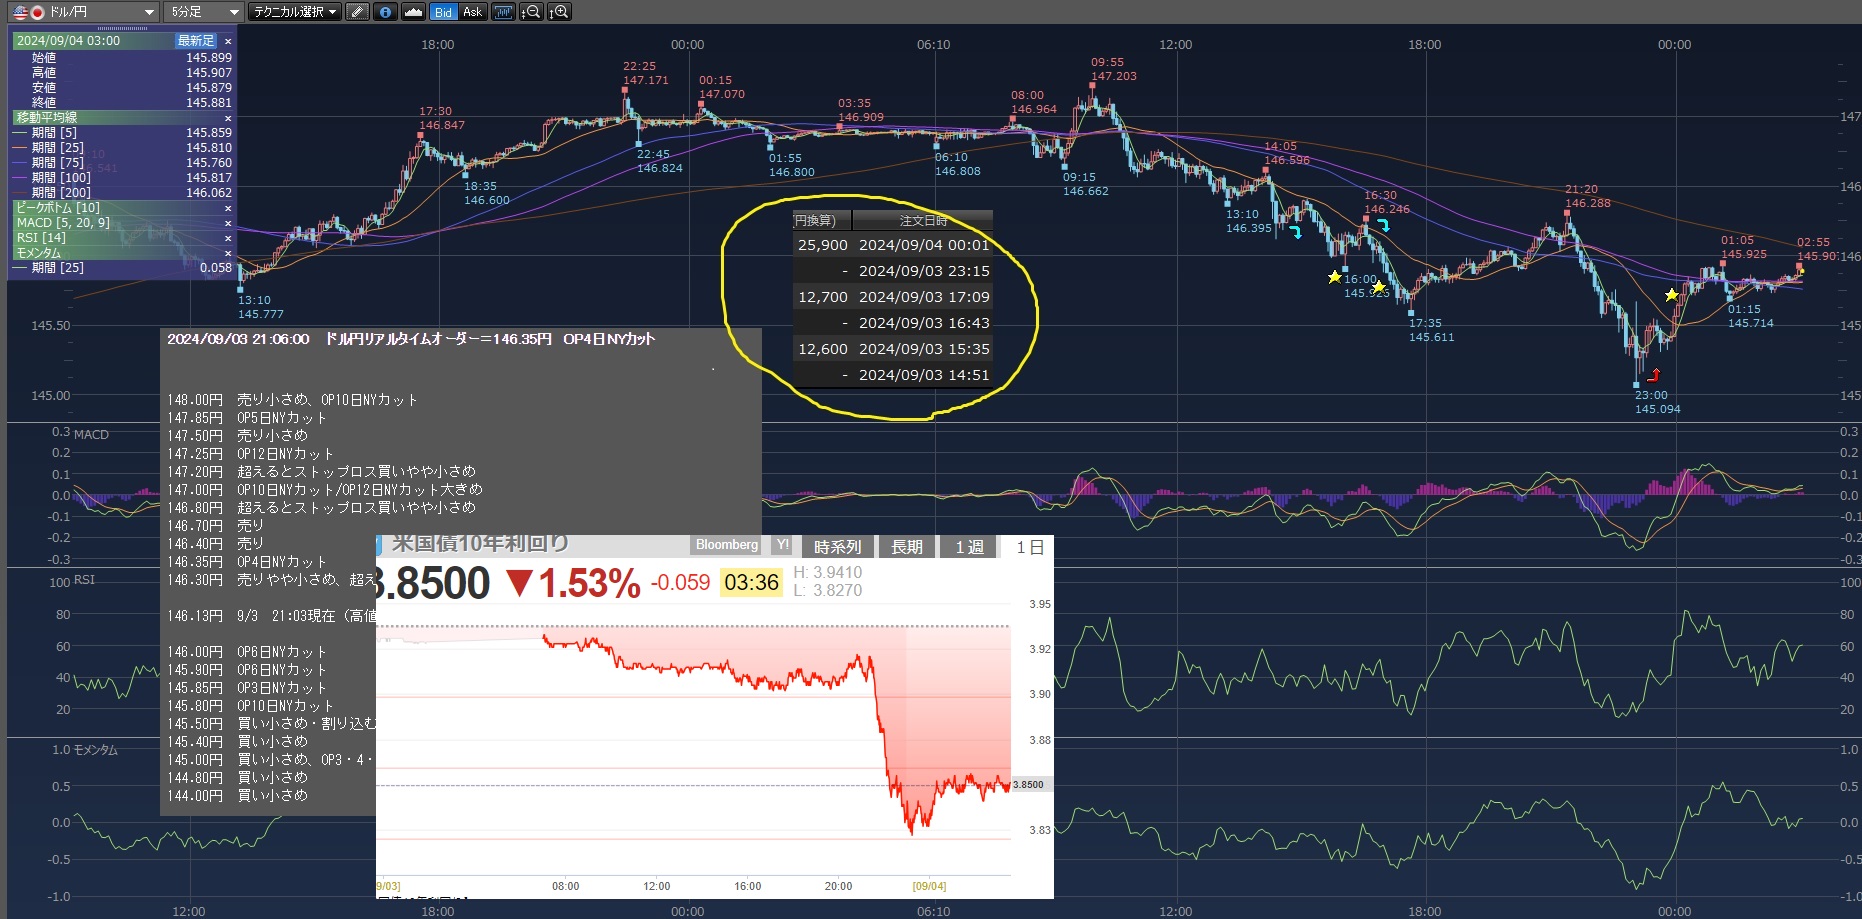Click the Bloomberg source button
Viewport: 1862px width, 919px height.
(727, 545)
